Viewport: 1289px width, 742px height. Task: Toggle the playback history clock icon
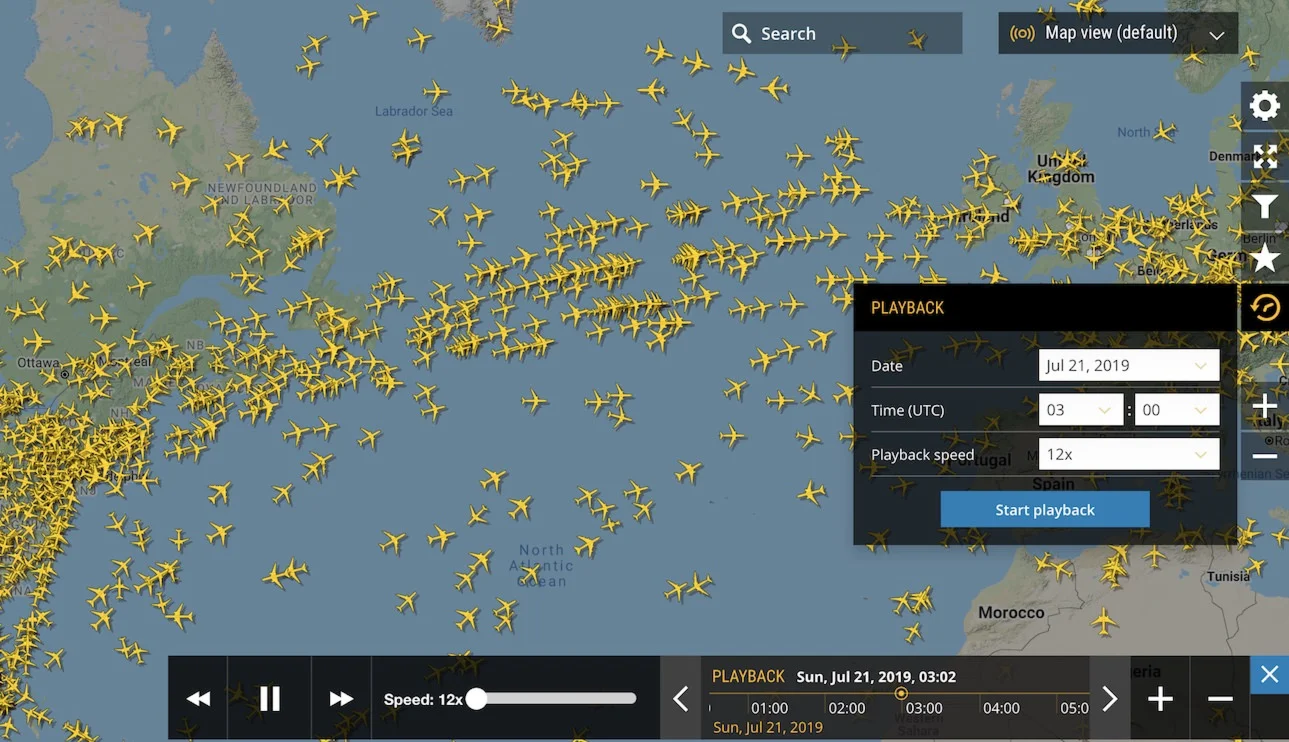[1265, 308]
